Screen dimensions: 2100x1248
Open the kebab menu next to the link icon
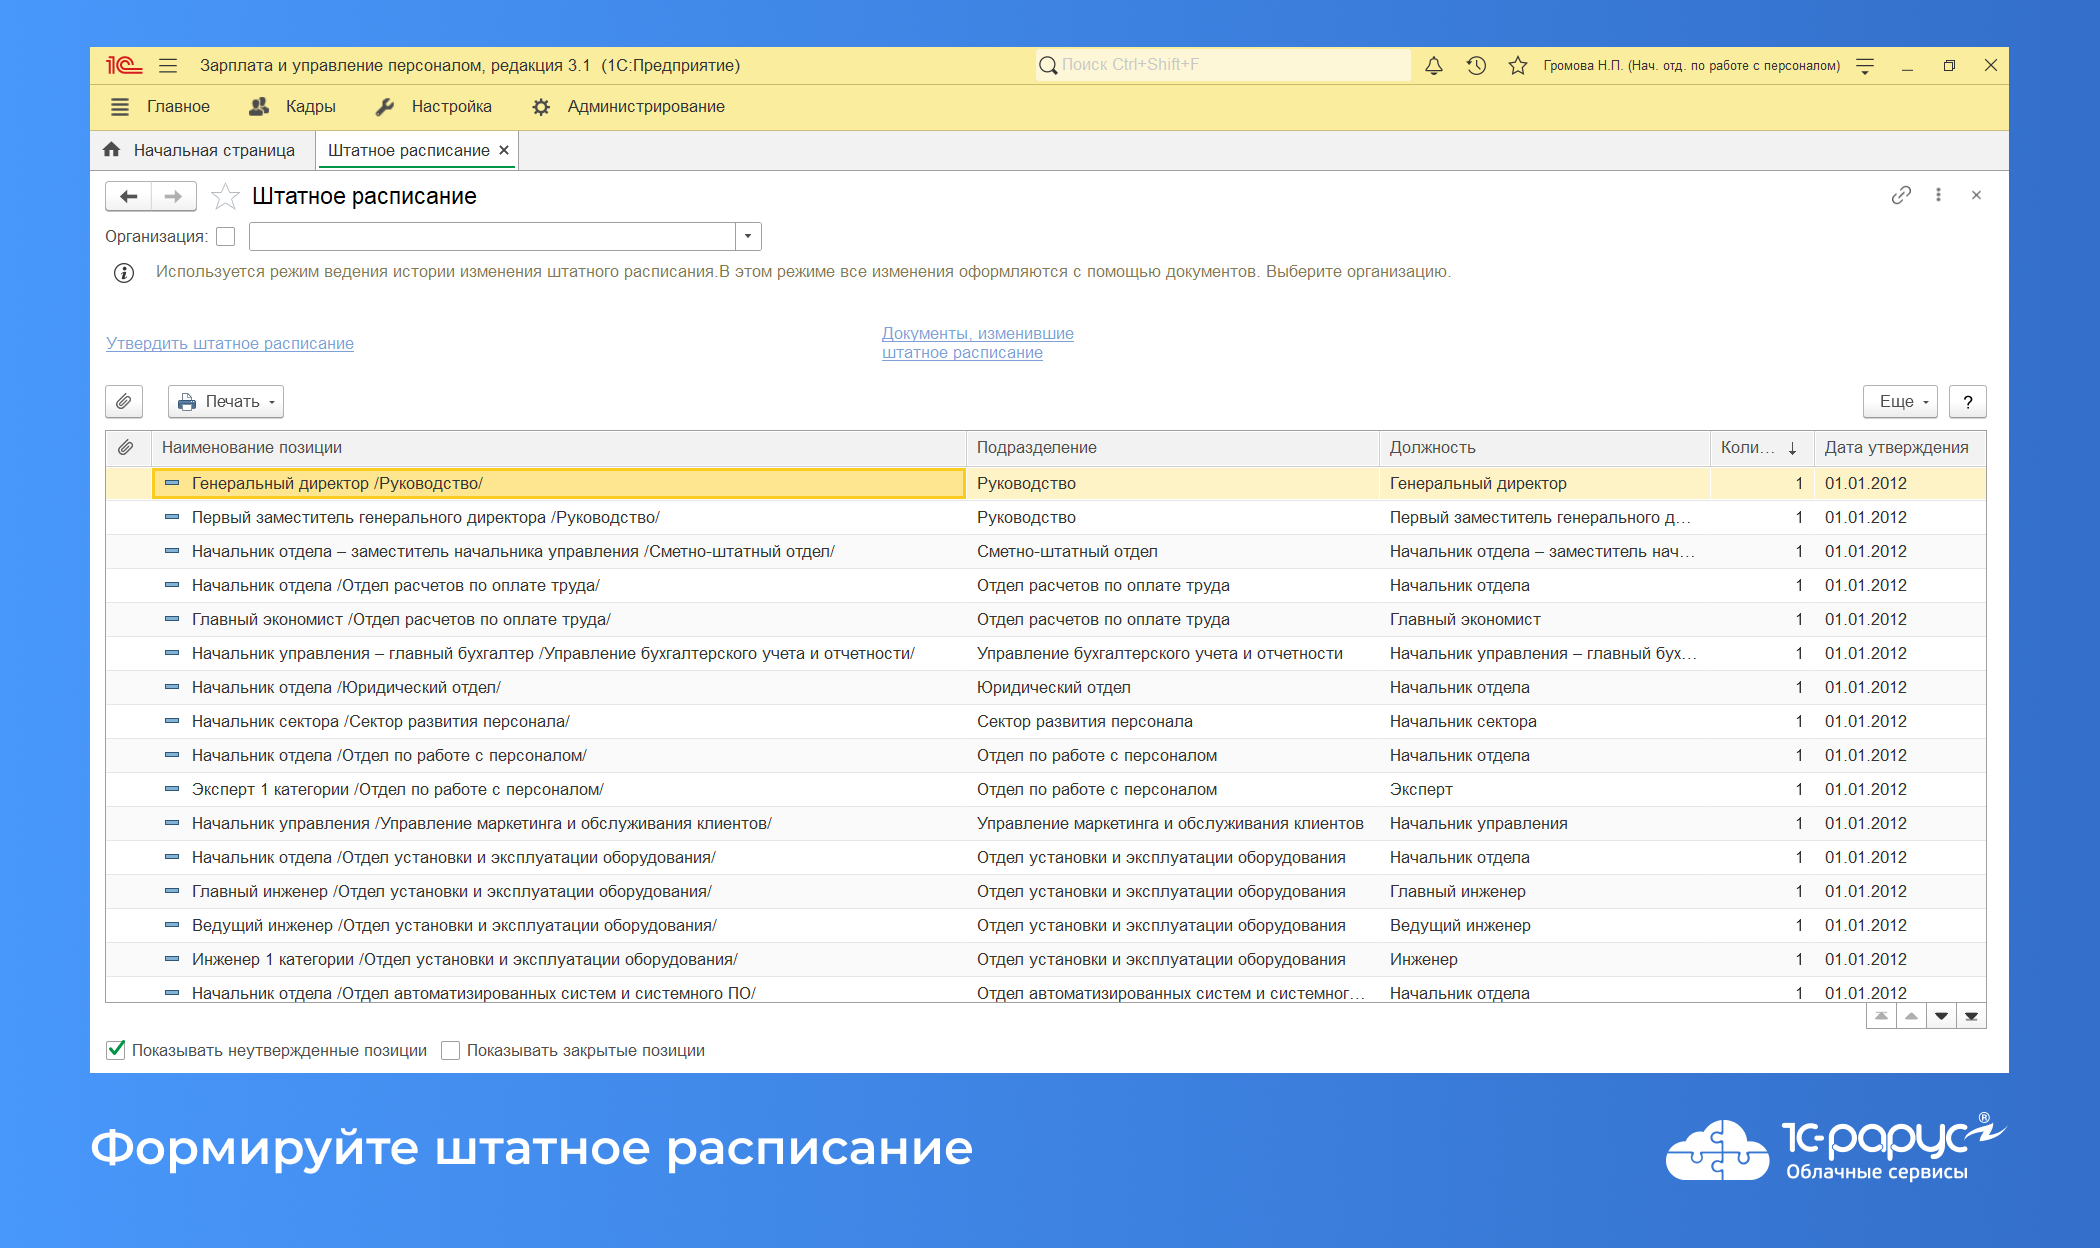click(x=1938, y=195)
